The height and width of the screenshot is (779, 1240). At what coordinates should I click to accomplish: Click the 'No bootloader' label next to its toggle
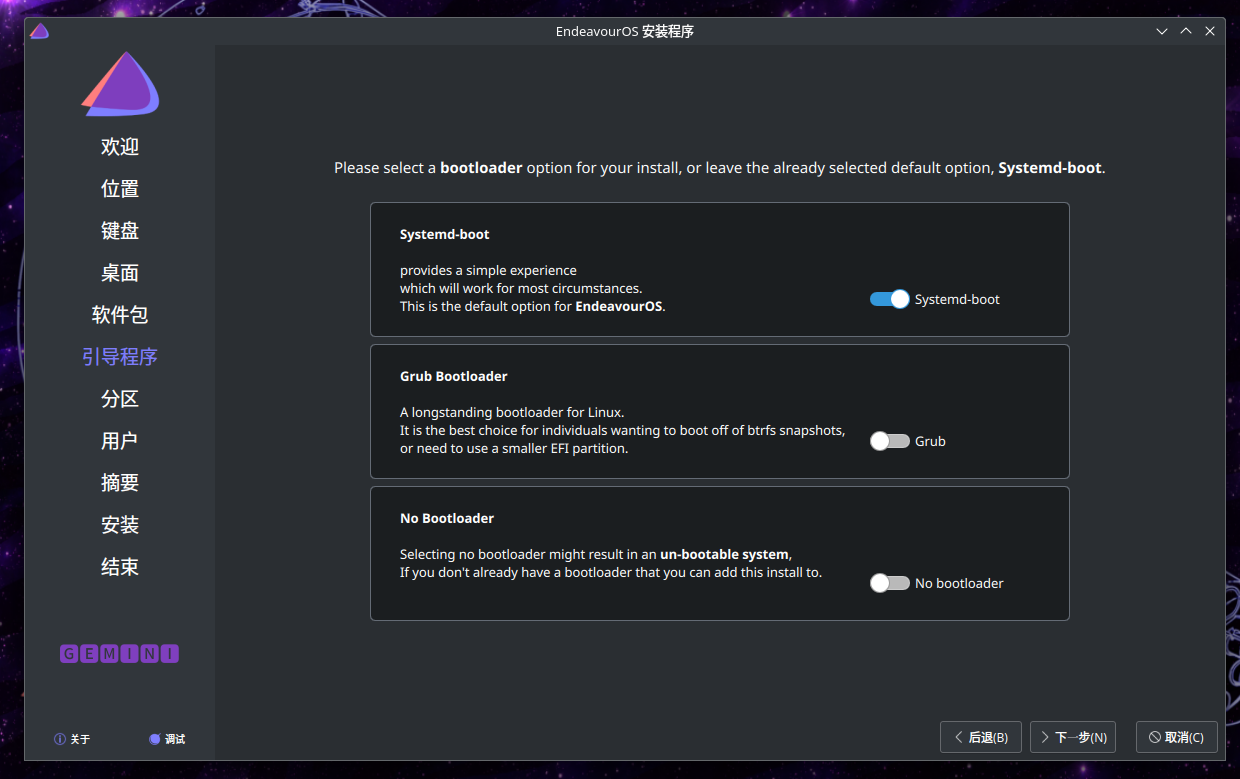click(x=959, y=583)
